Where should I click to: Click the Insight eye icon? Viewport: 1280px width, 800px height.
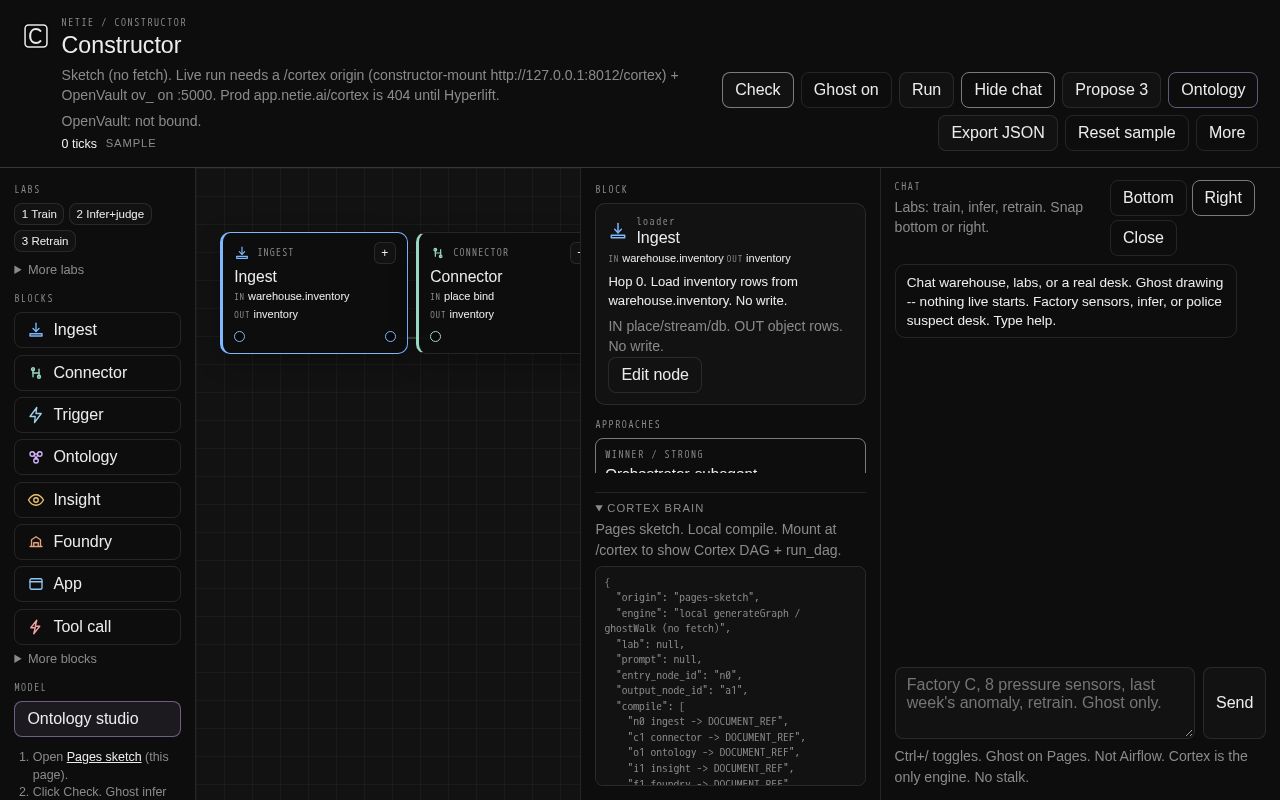36,500
